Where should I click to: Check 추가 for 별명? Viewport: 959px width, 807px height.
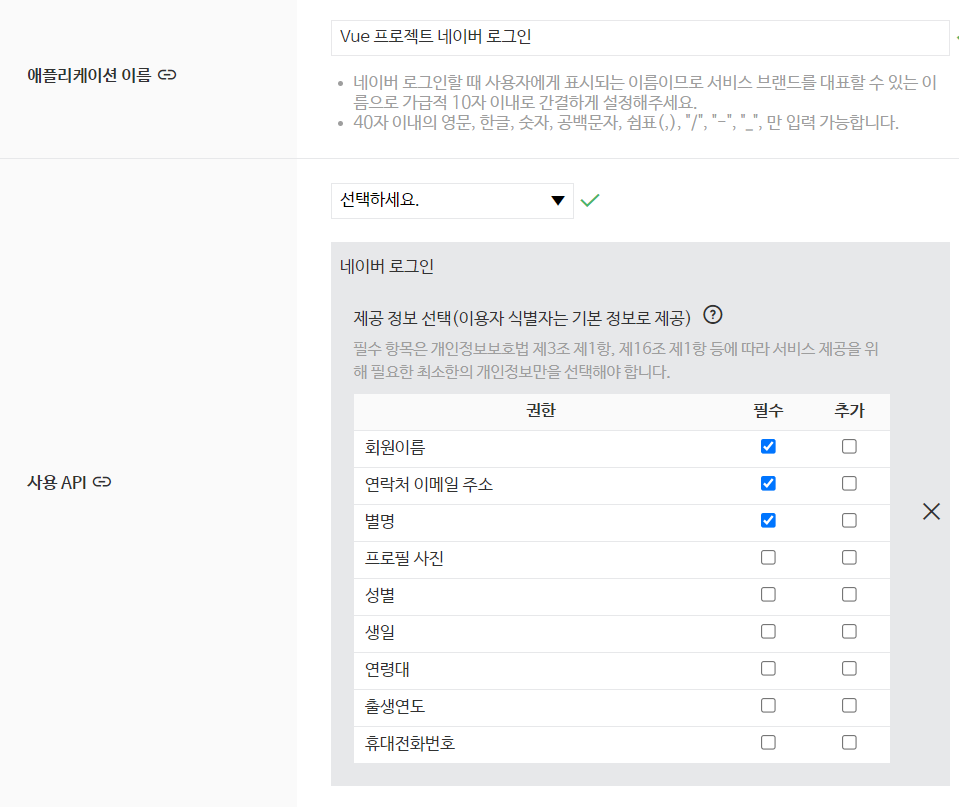849,521
